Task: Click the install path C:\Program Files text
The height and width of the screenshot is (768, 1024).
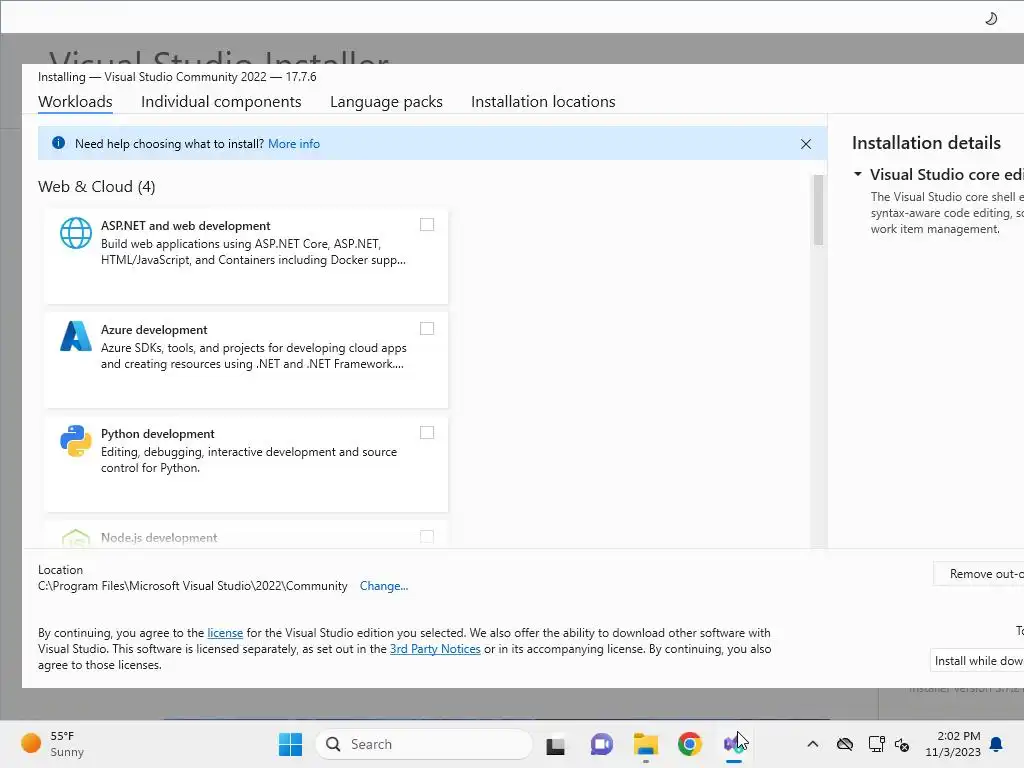Action: click(193, 586)
